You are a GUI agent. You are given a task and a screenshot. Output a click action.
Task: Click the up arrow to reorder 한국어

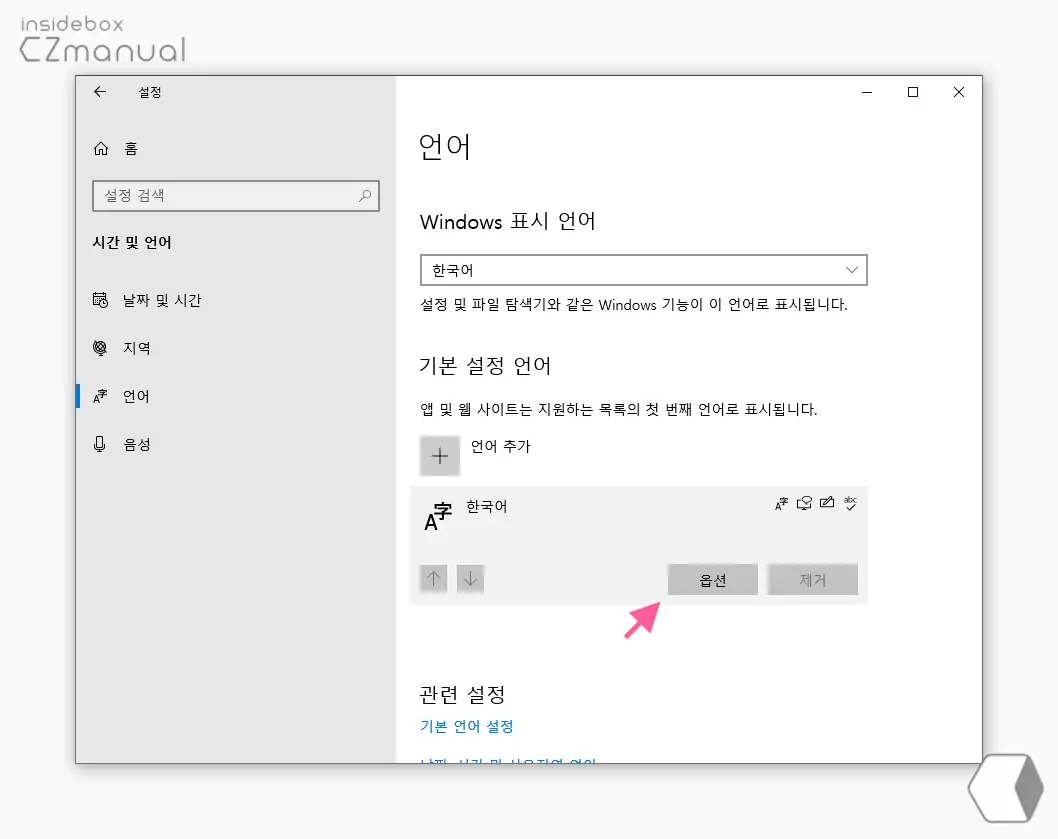[x=433, y=579]
